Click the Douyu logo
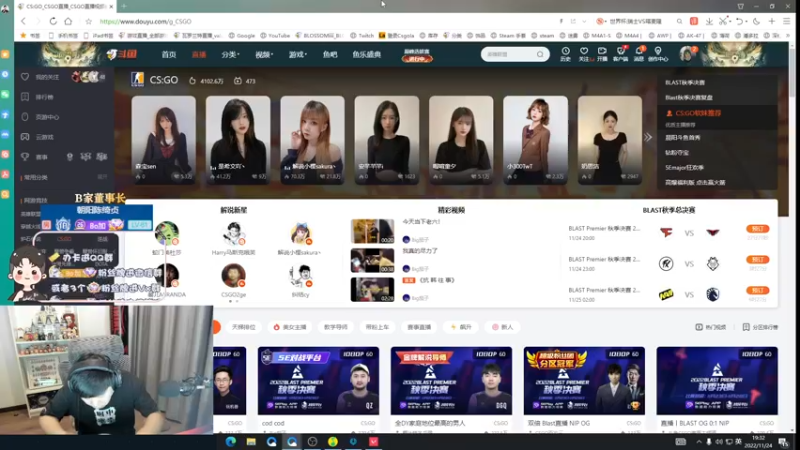 pyautogui.click(x=122, y=54)
